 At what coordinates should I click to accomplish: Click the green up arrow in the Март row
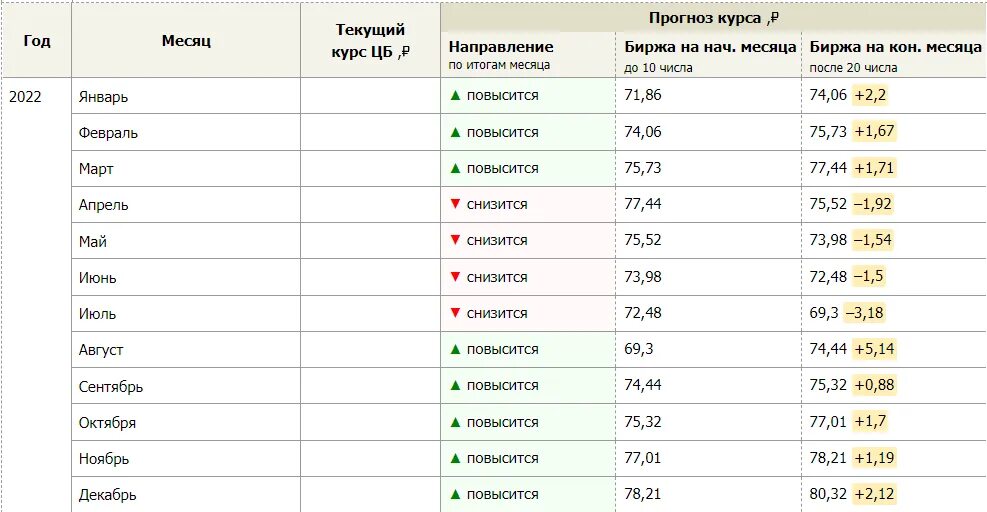coord(455,168)
